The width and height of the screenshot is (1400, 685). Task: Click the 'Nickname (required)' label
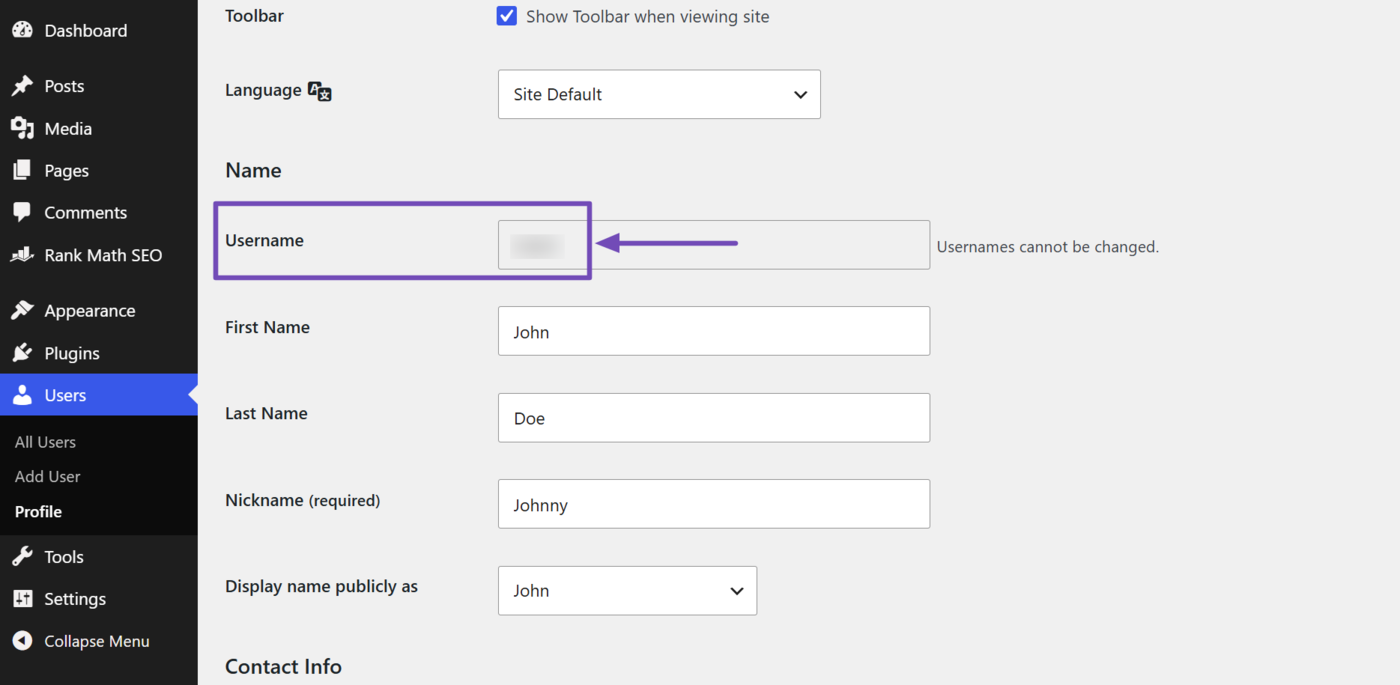coord(302,500)
